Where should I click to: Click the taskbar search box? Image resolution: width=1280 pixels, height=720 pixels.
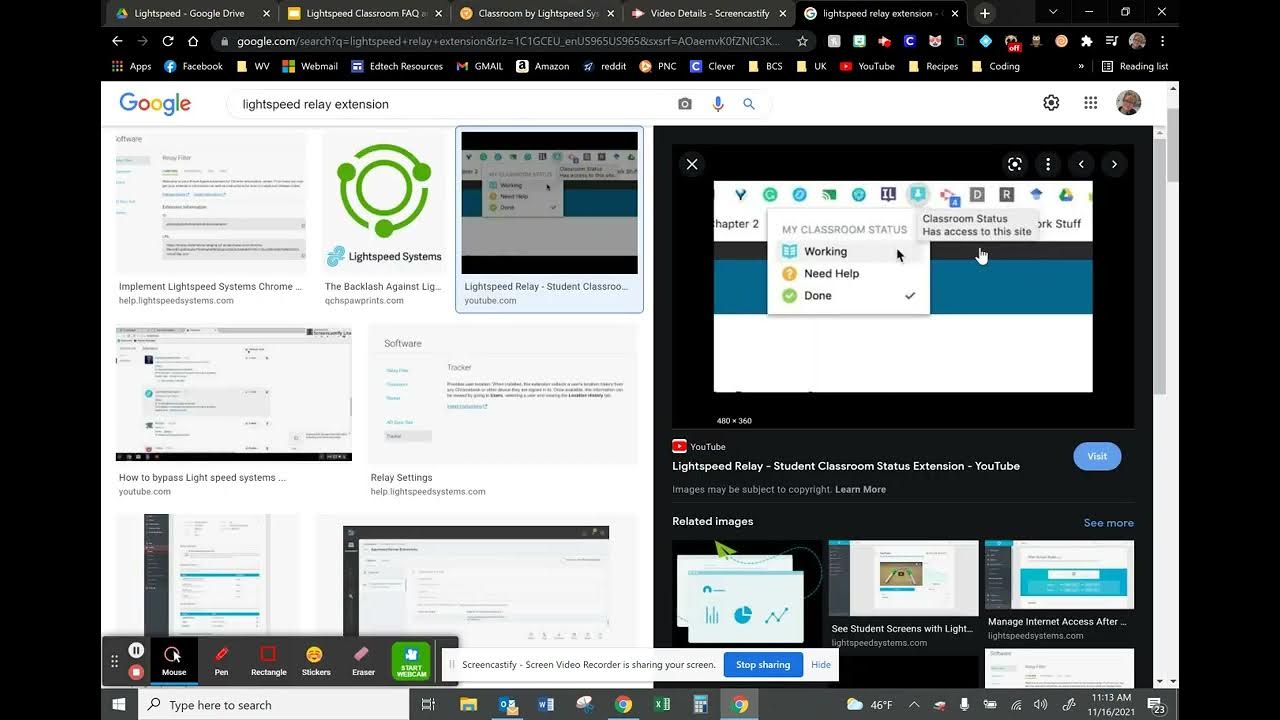tap(273, 704)
